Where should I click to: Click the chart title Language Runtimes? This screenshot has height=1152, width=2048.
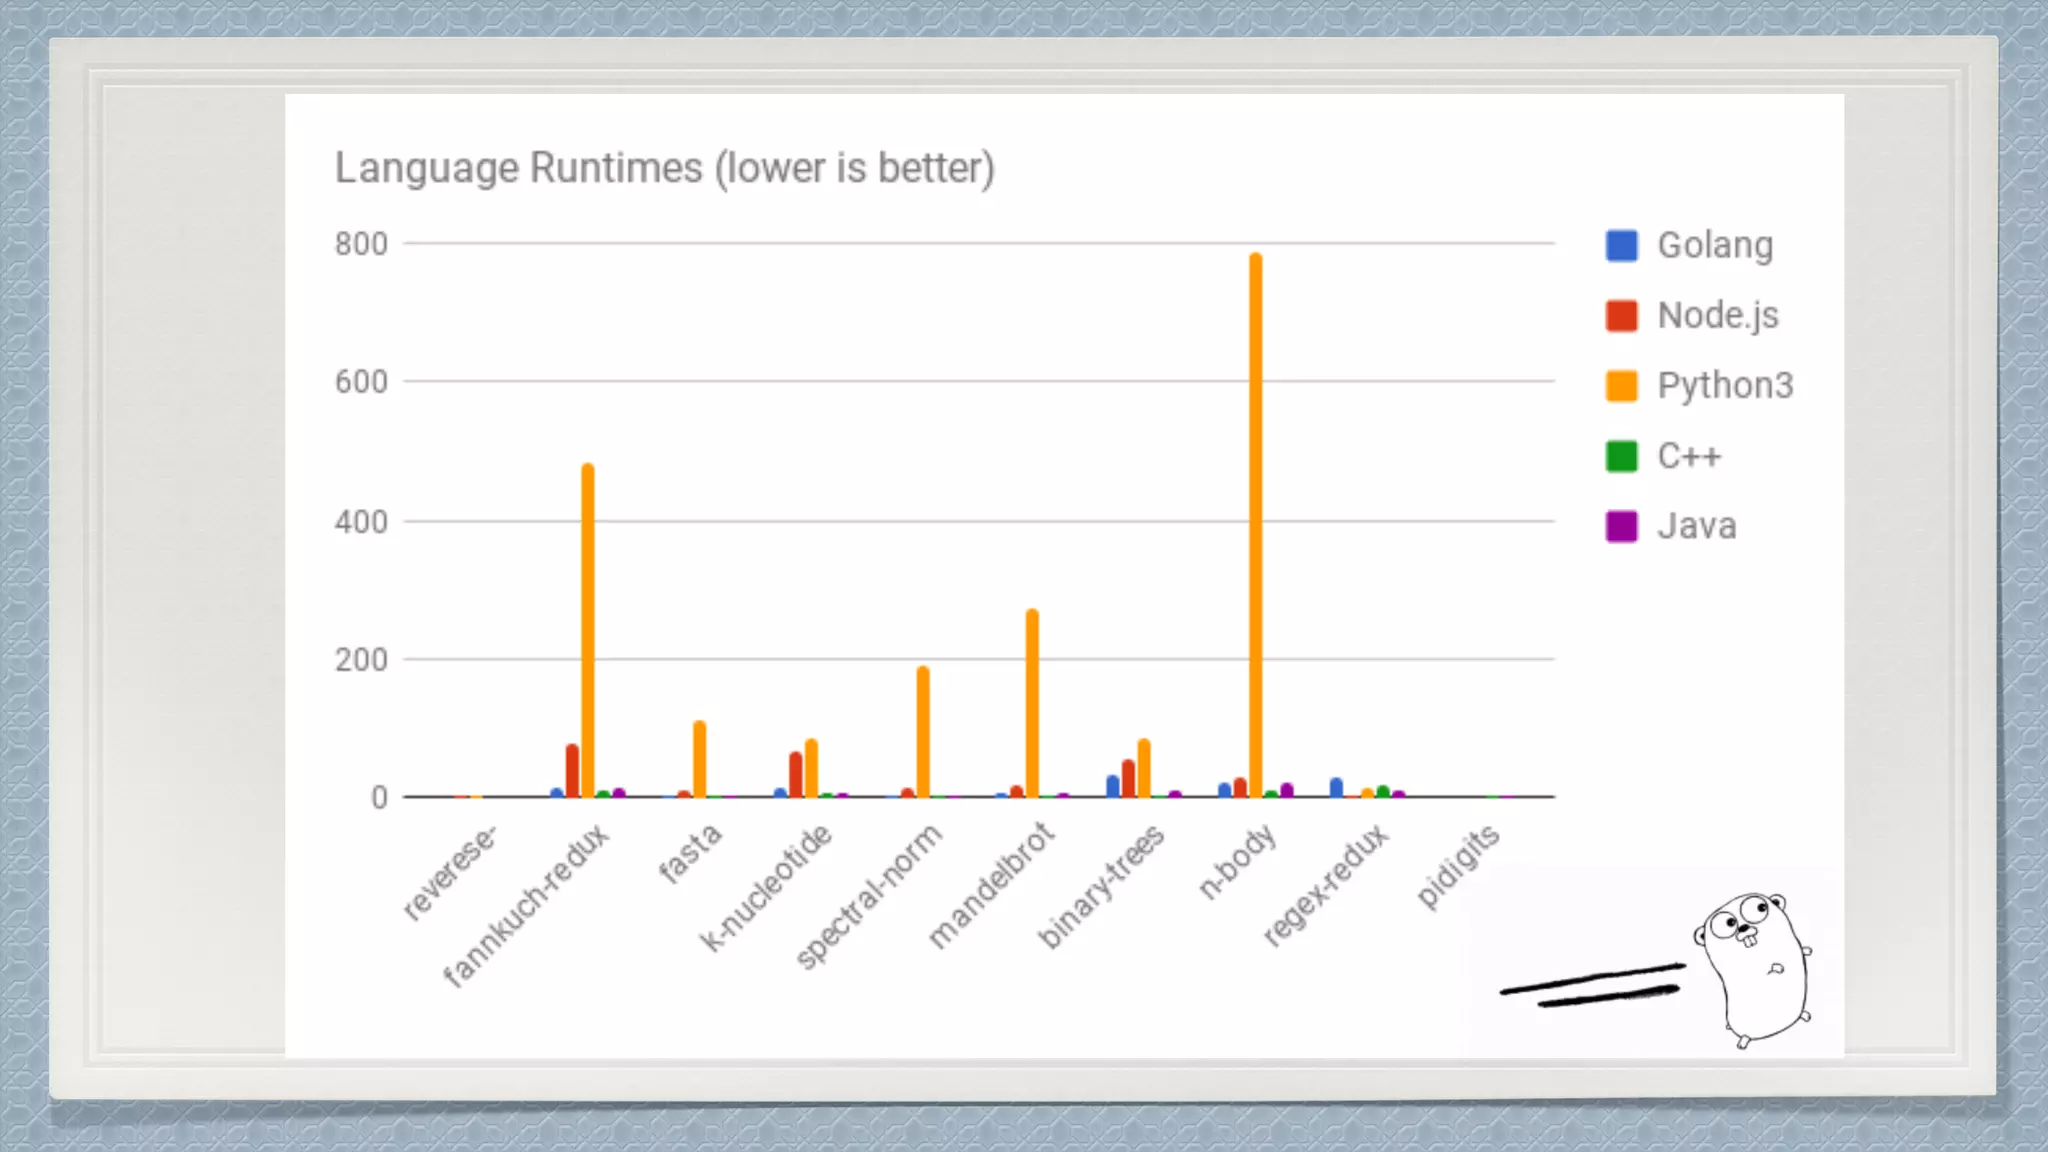665,169
